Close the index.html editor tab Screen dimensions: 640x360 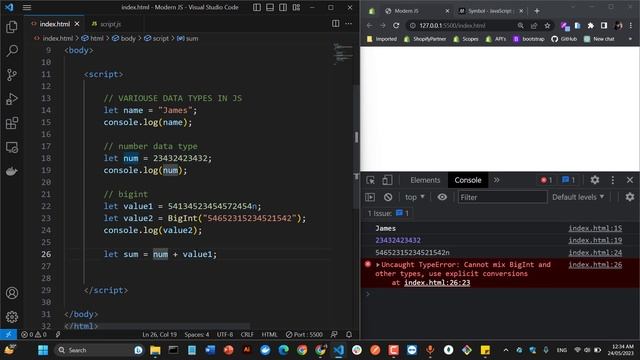(77, 24)
